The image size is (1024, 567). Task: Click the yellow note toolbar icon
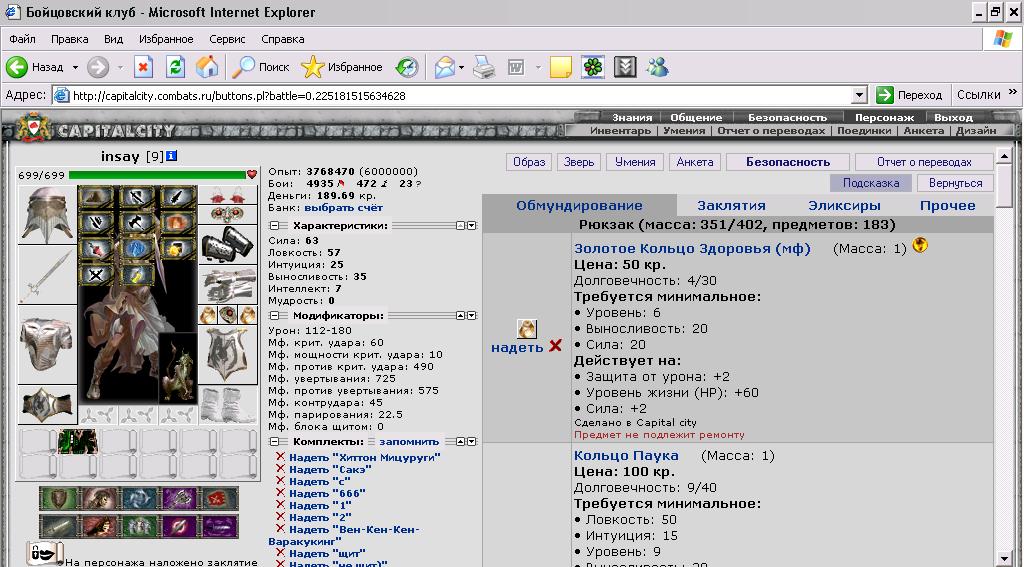[x=560, y=67]
